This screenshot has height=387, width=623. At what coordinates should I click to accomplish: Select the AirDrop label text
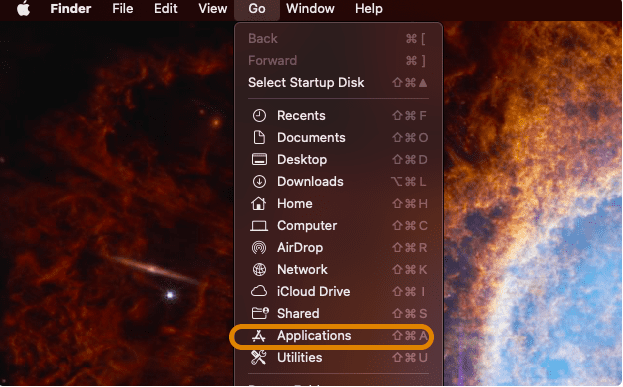300,248
